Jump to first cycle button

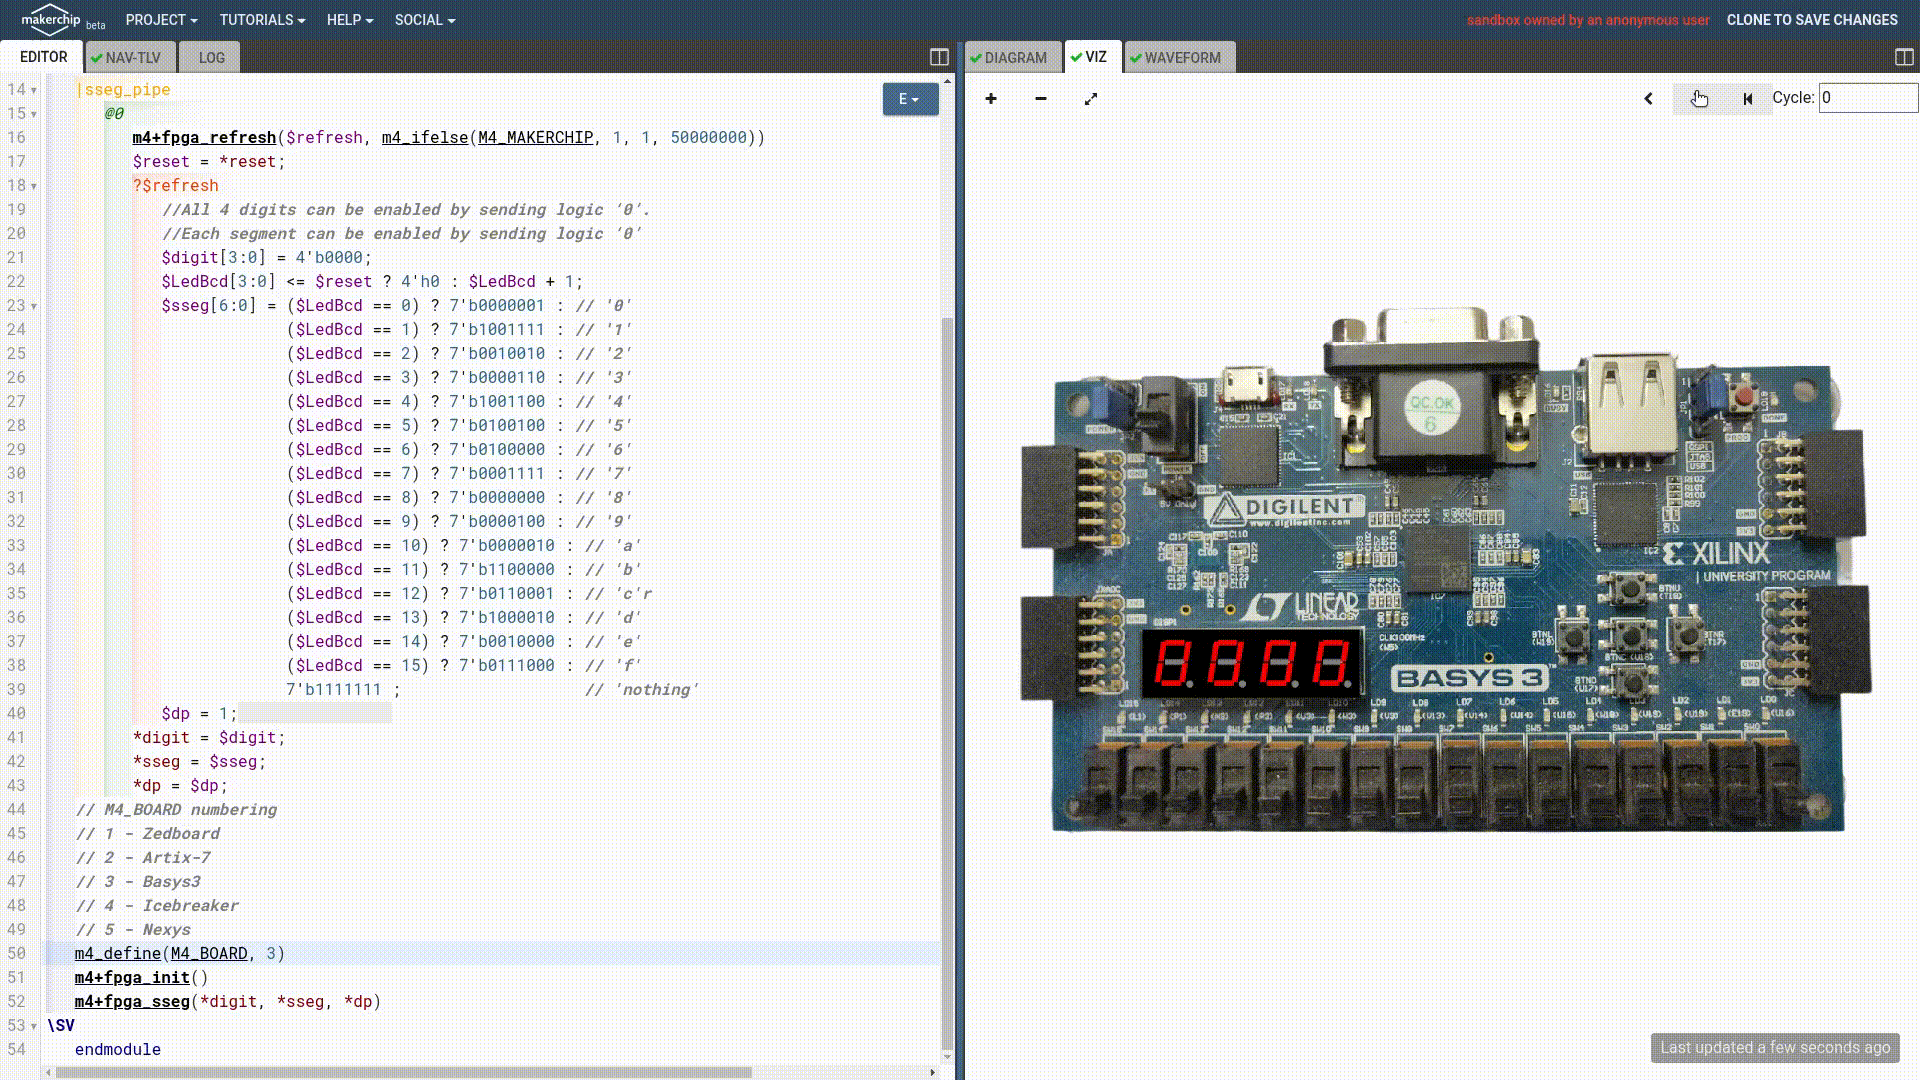[1747, 98]
